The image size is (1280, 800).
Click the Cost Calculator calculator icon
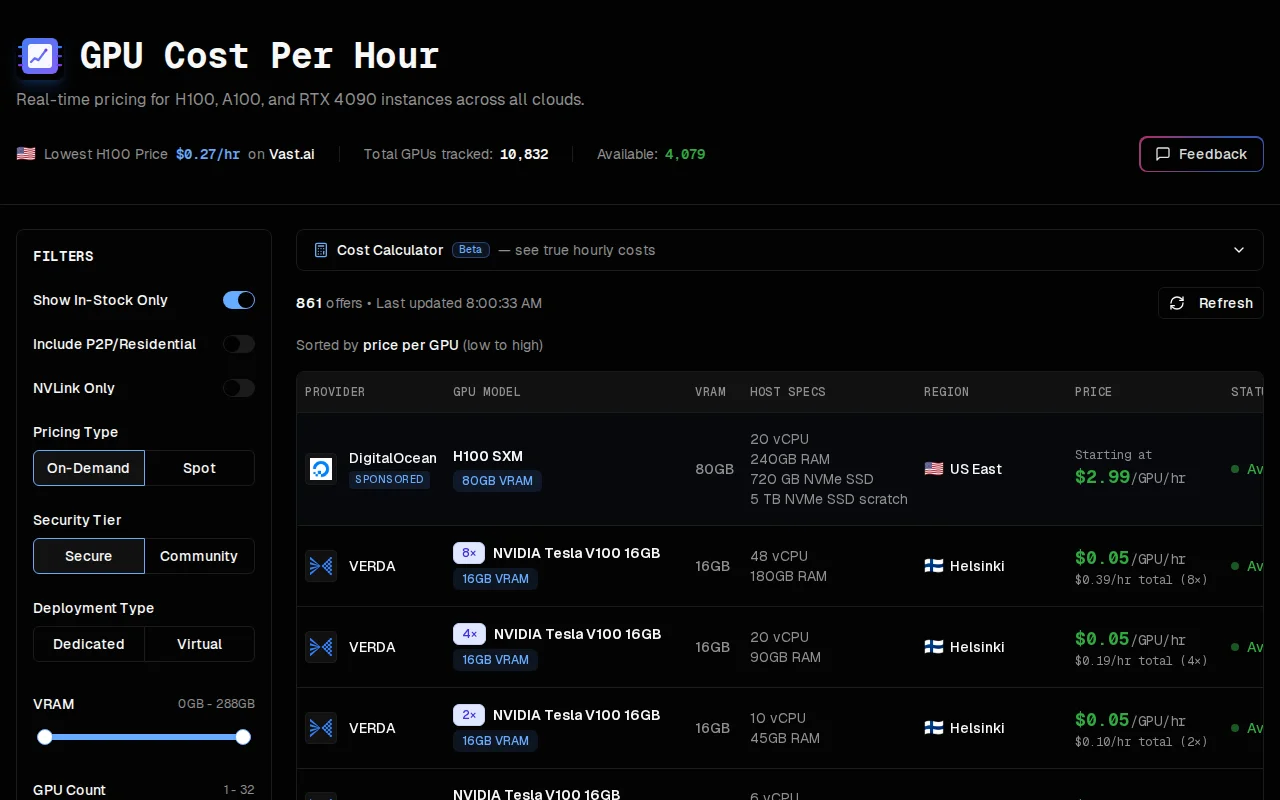point(321,250)
